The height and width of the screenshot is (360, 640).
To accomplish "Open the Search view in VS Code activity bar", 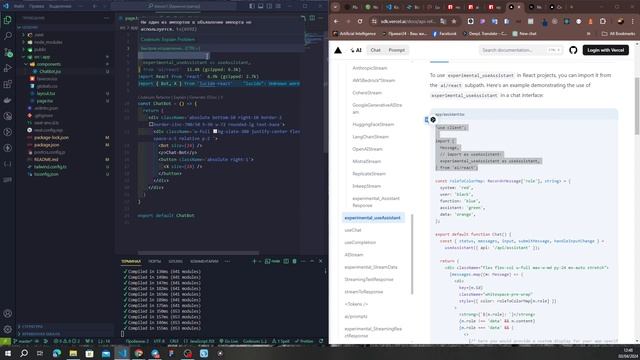I will point(7,36).
